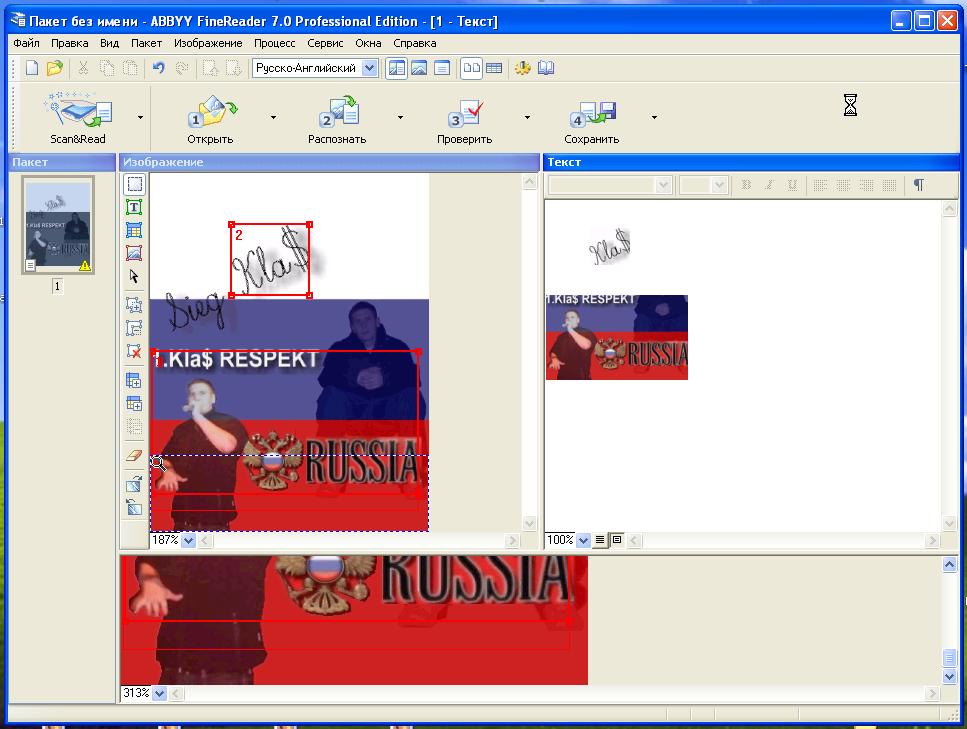Toggle the two-page view button

pos(470,68)
